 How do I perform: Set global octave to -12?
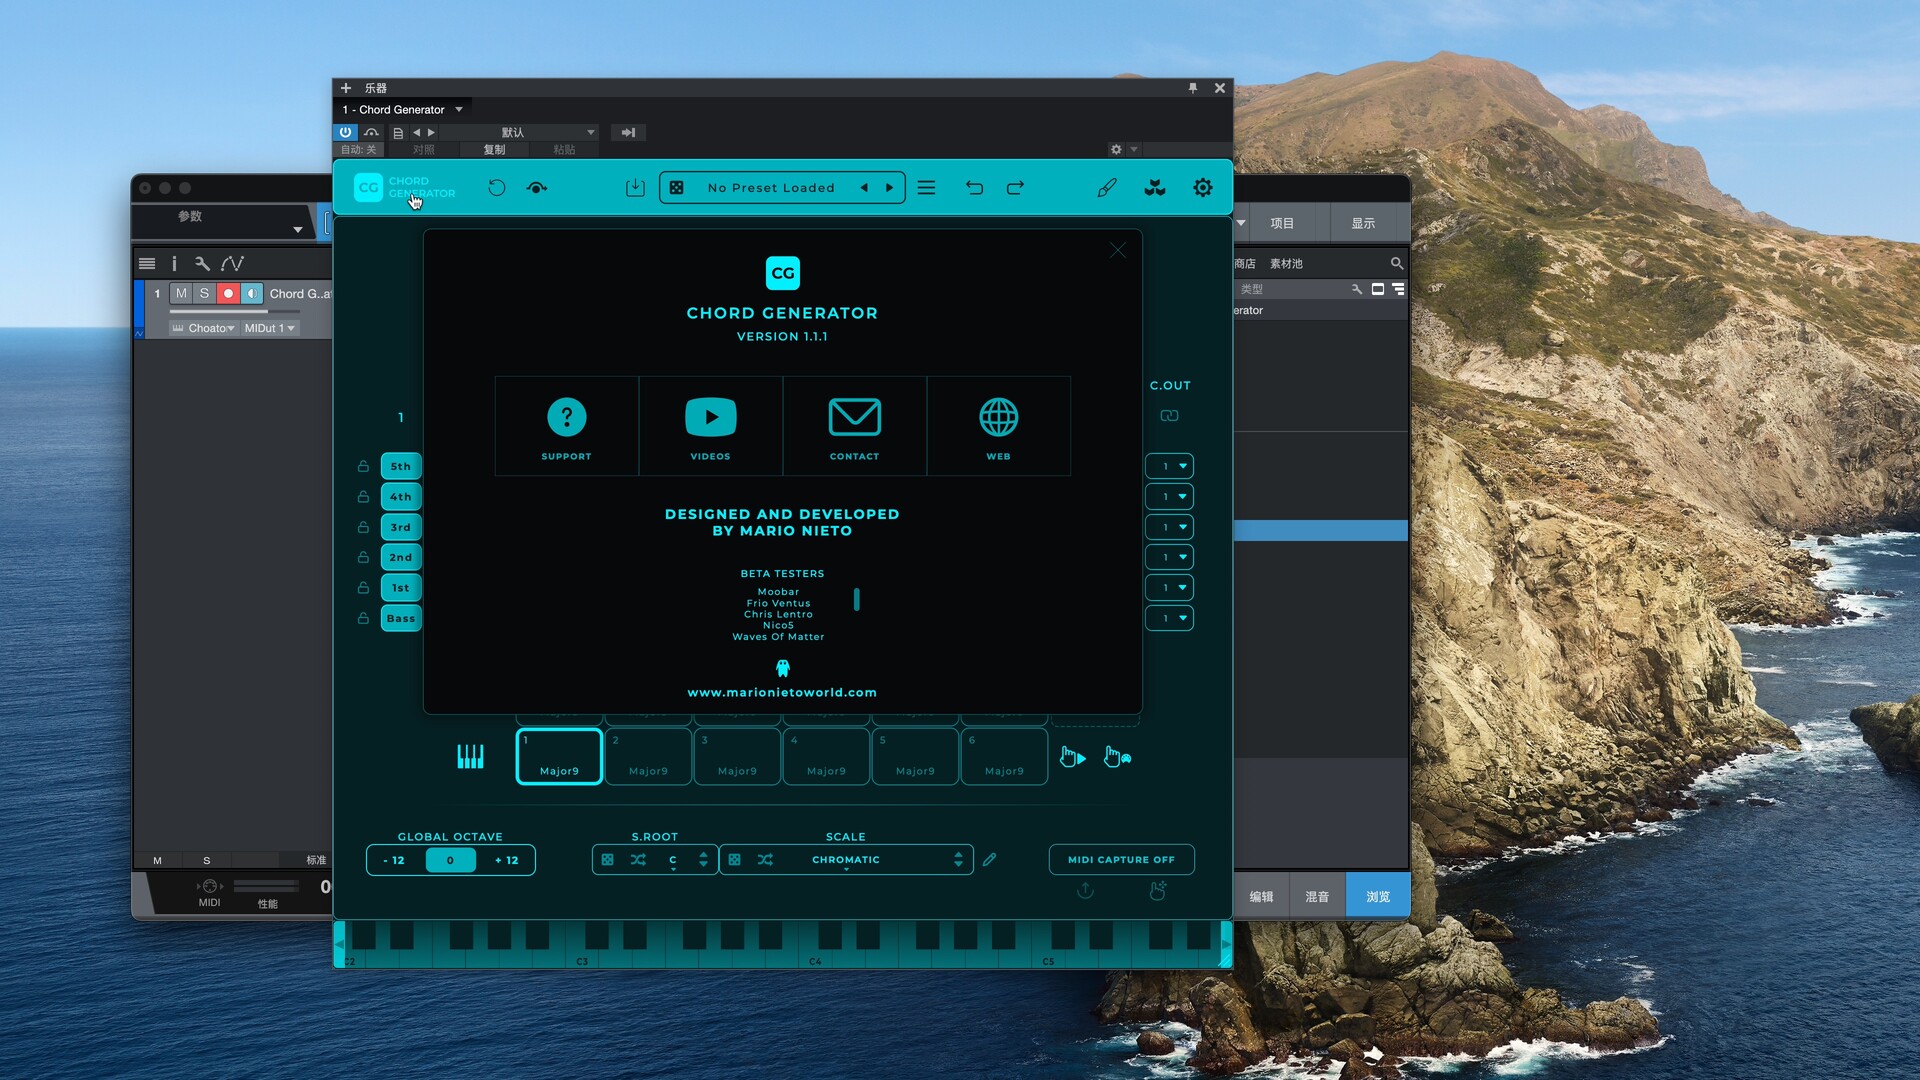point(395,860)
